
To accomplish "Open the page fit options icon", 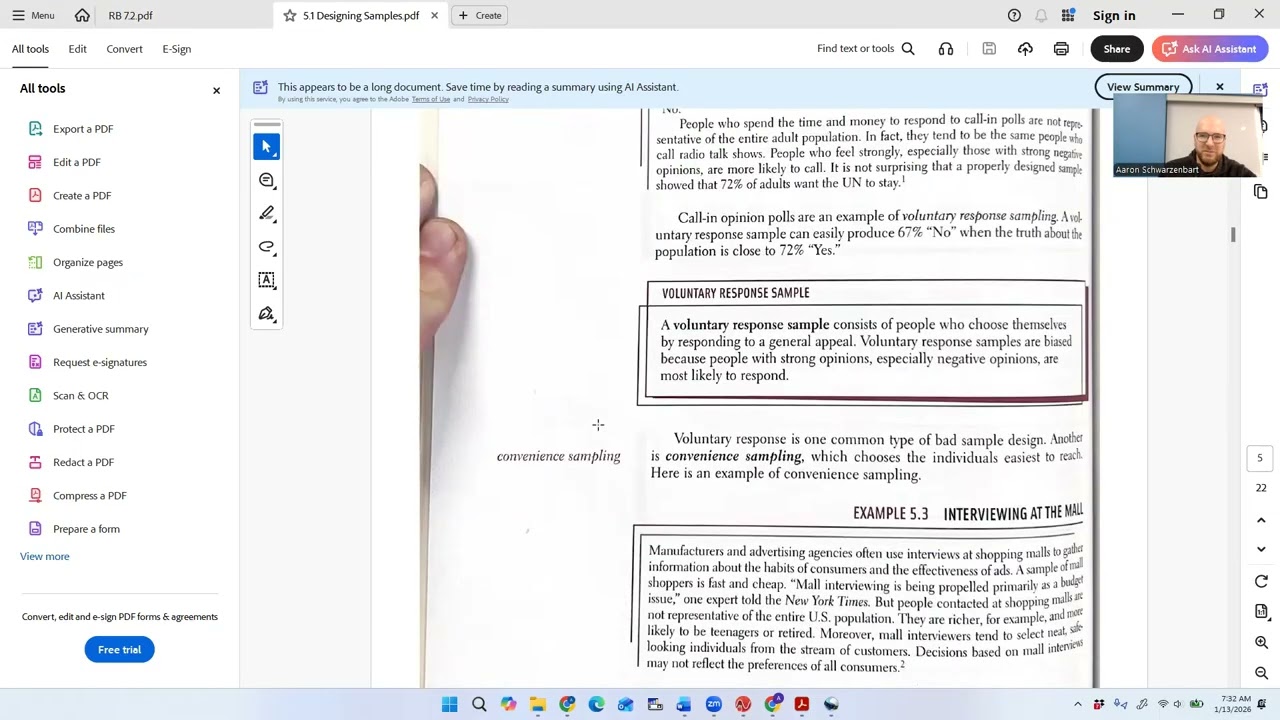I will point(1261,611).
